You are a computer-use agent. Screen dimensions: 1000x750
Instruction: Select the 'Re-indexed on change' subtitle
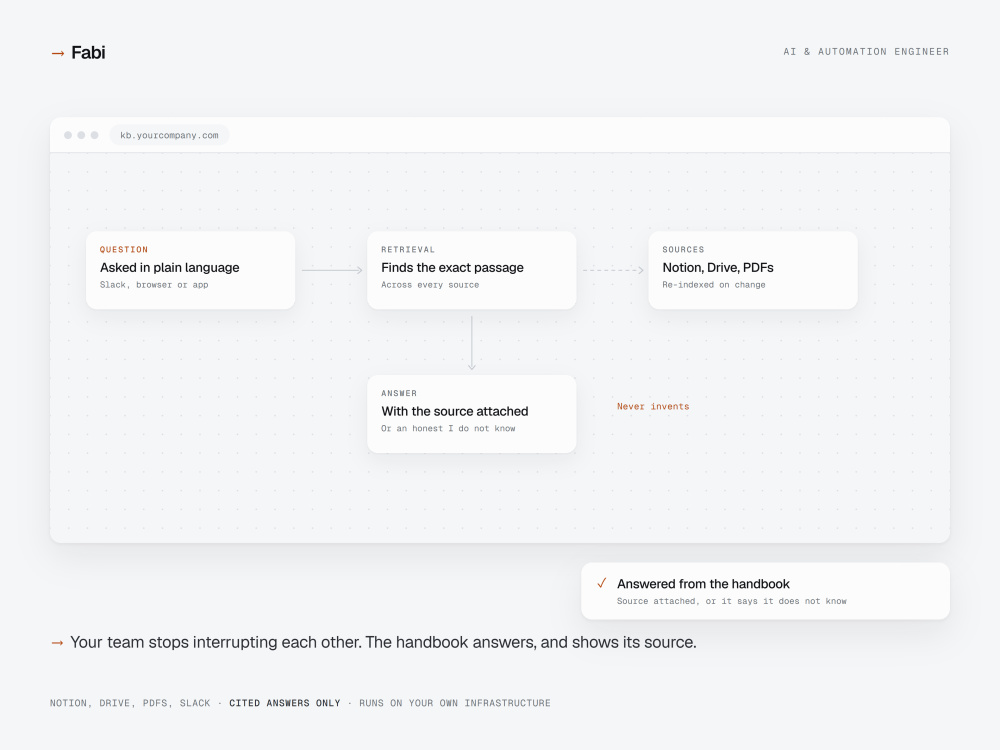[714, 285]
